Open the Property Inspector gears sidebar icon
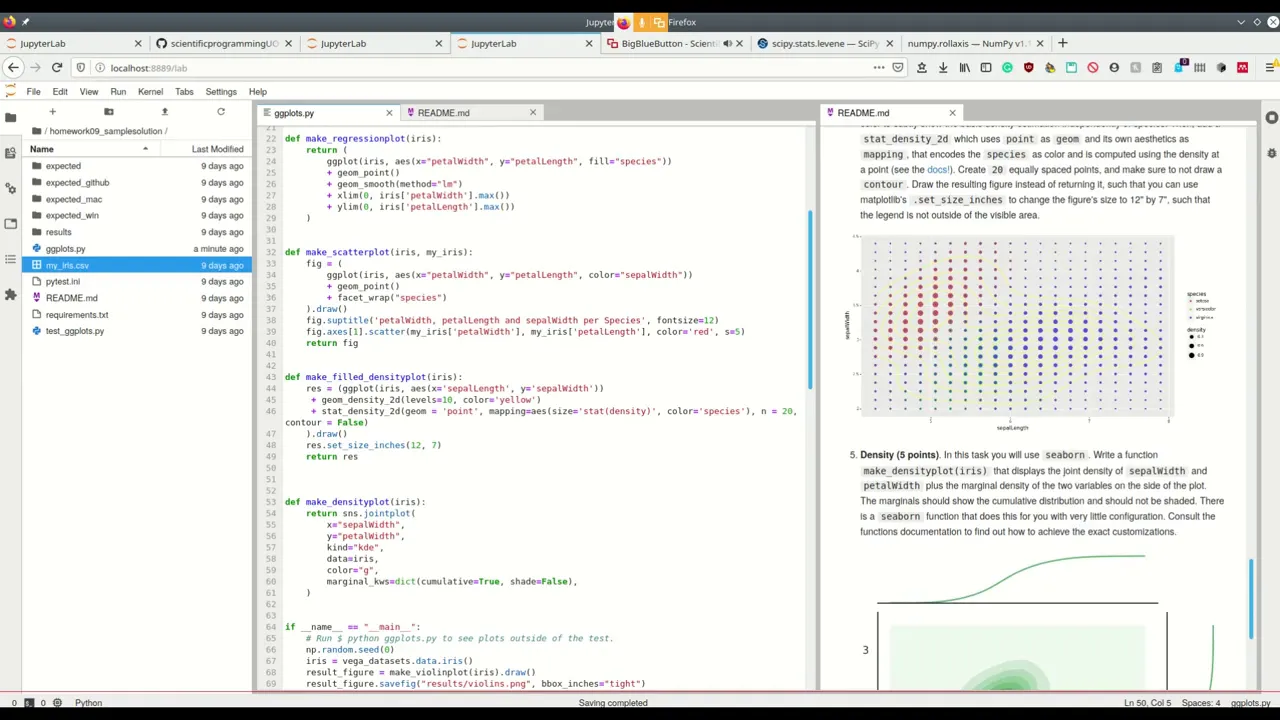This screenshot has height=720, width=1280. click(x=11, y=188)
